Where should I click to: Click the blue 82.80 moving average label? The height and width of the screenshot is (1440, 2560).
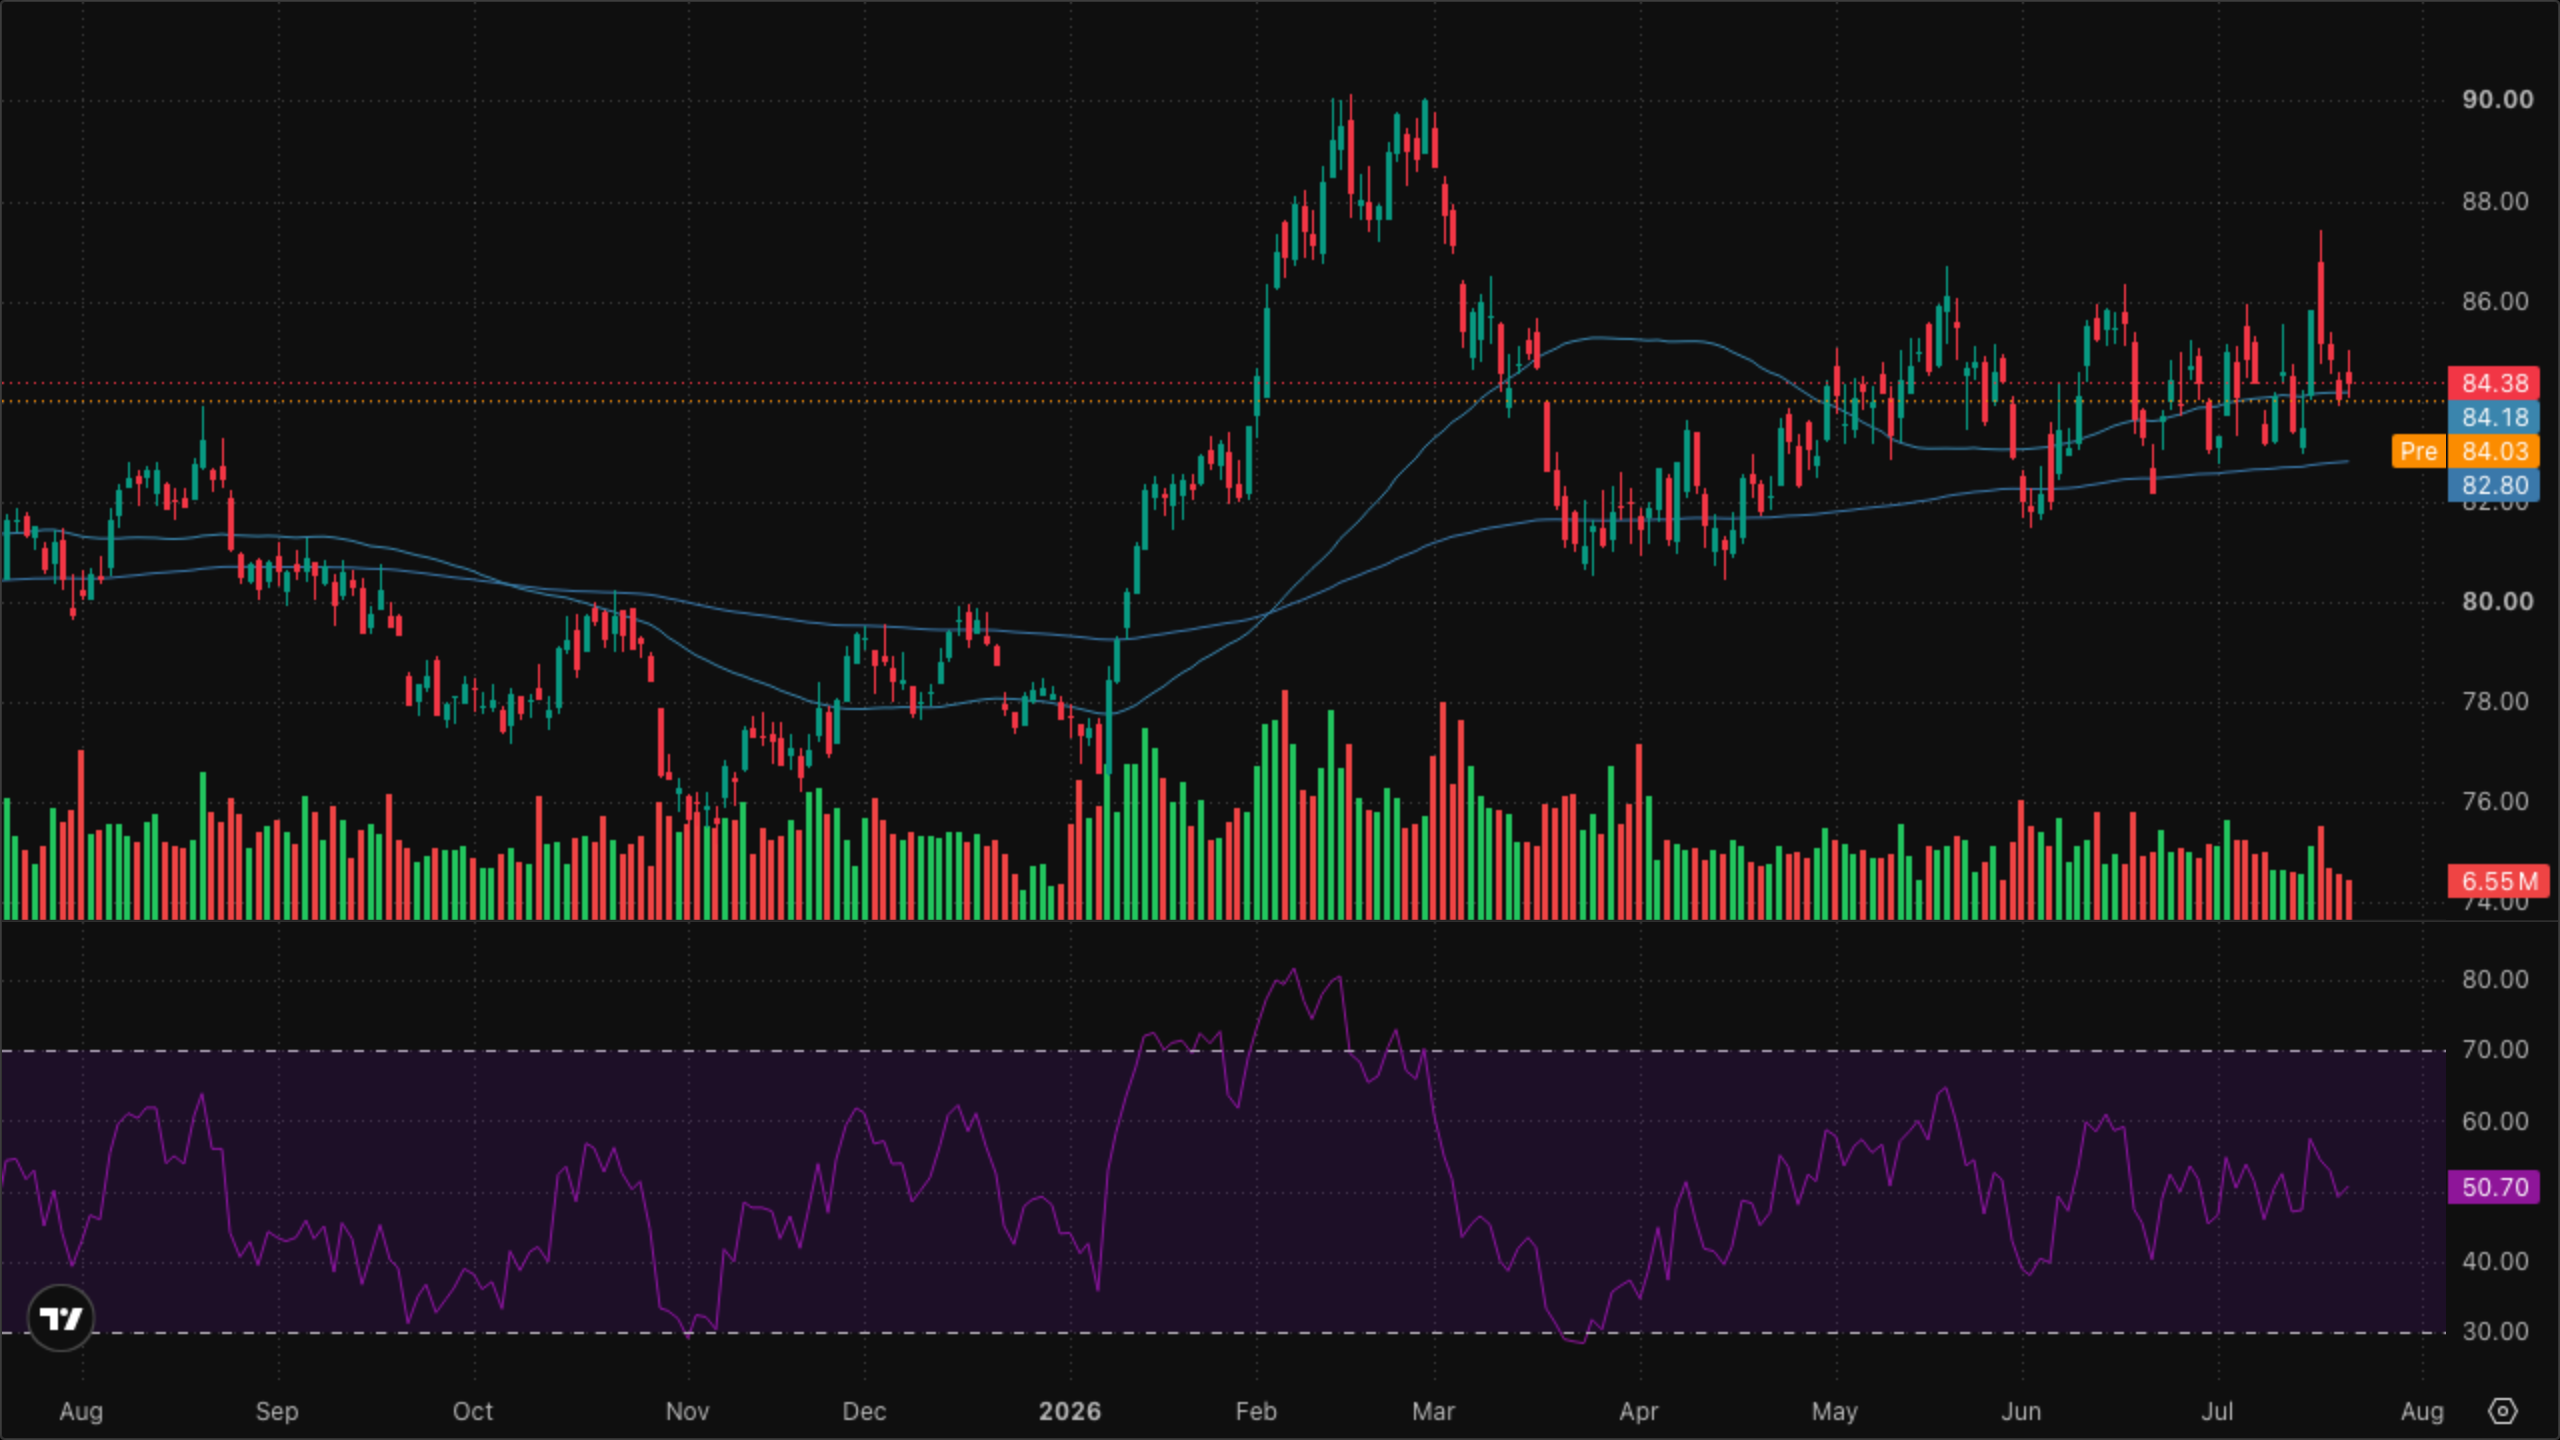tap(2494, 485)
